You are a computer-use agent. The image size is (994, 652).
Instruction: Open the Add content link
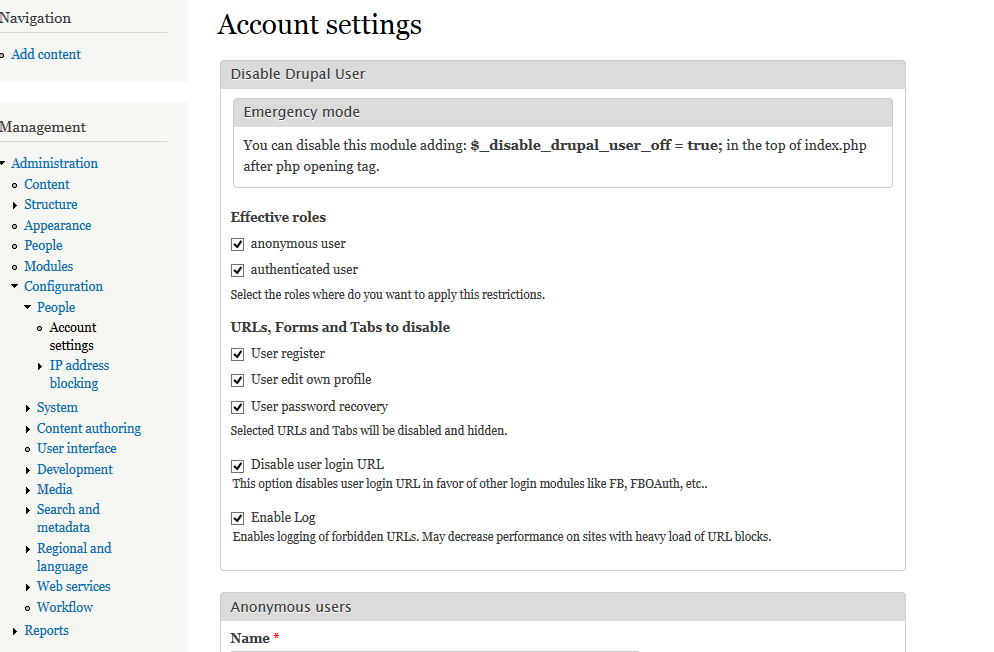tap(45, 54)
